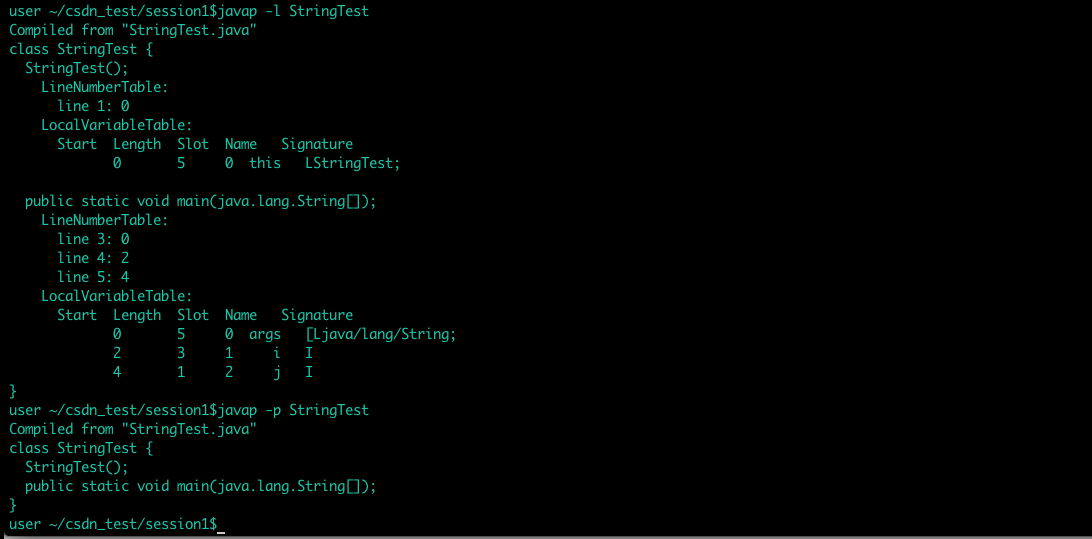The height and width of the screenshot is (539, 1092).
Task: Click the variable "j" in the table
Action: (277, 373)
